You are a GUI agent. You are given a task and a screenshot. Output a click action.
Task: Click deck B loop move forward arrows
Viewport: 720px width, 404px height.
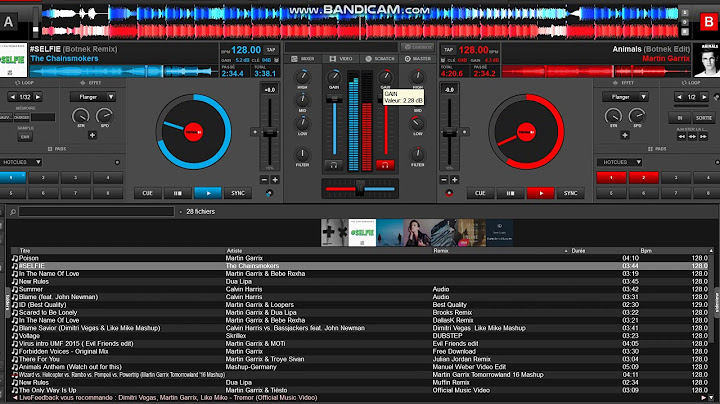(703, 137)
